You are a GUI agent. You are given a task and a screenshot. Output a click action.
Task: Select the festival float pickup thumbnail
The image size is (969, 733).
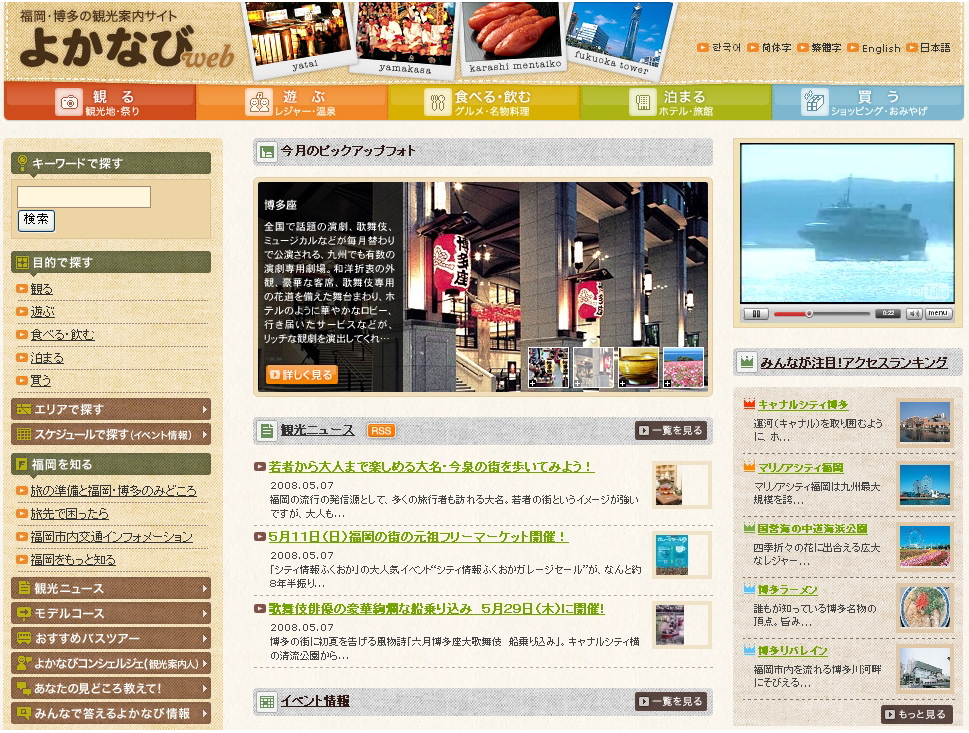(x=549, y=367)
